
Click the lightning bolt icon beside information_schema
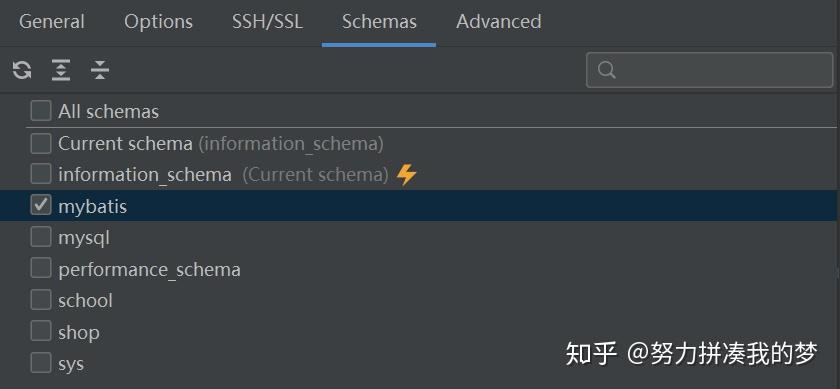coord(407,175)
